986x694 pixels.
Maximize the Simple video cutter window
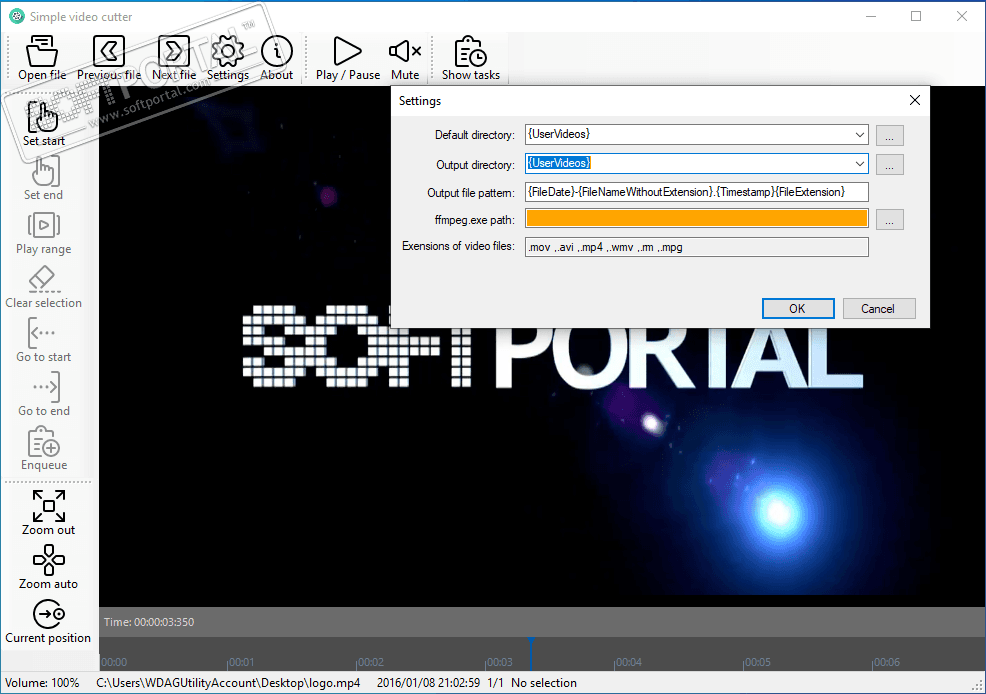[916, 16]
